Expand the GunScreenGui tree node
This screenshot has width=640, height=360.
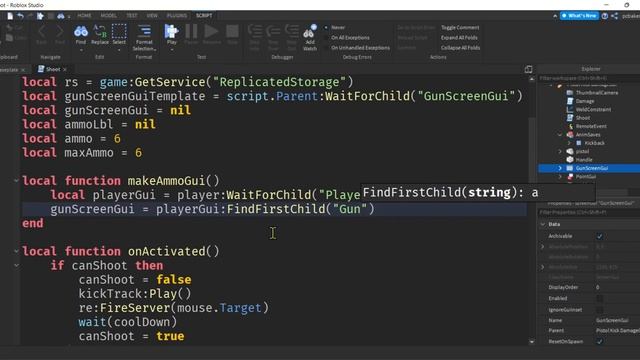click(560, 168)
